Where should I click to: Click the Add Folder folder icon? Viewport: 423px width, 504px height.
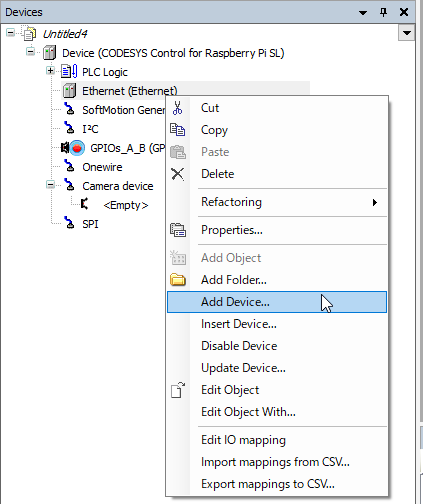[x=178, y=280]
